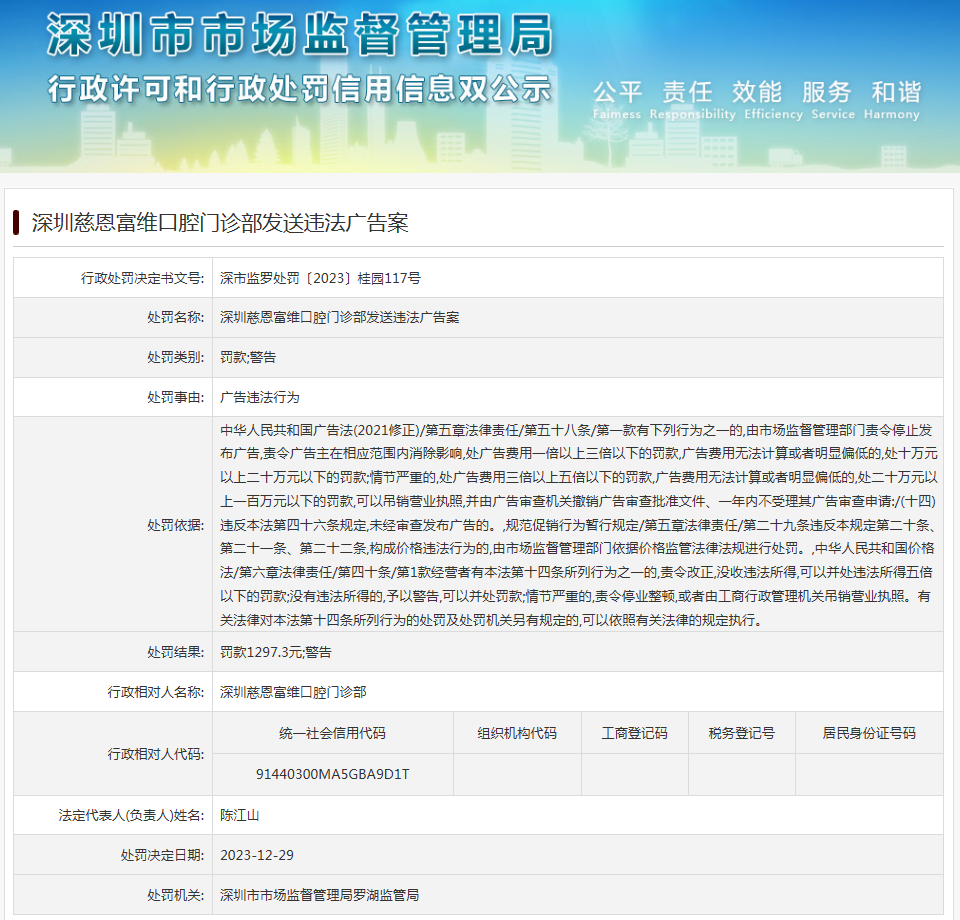Click the 深圳市市场监督管理局 banner title

(300, 35)
